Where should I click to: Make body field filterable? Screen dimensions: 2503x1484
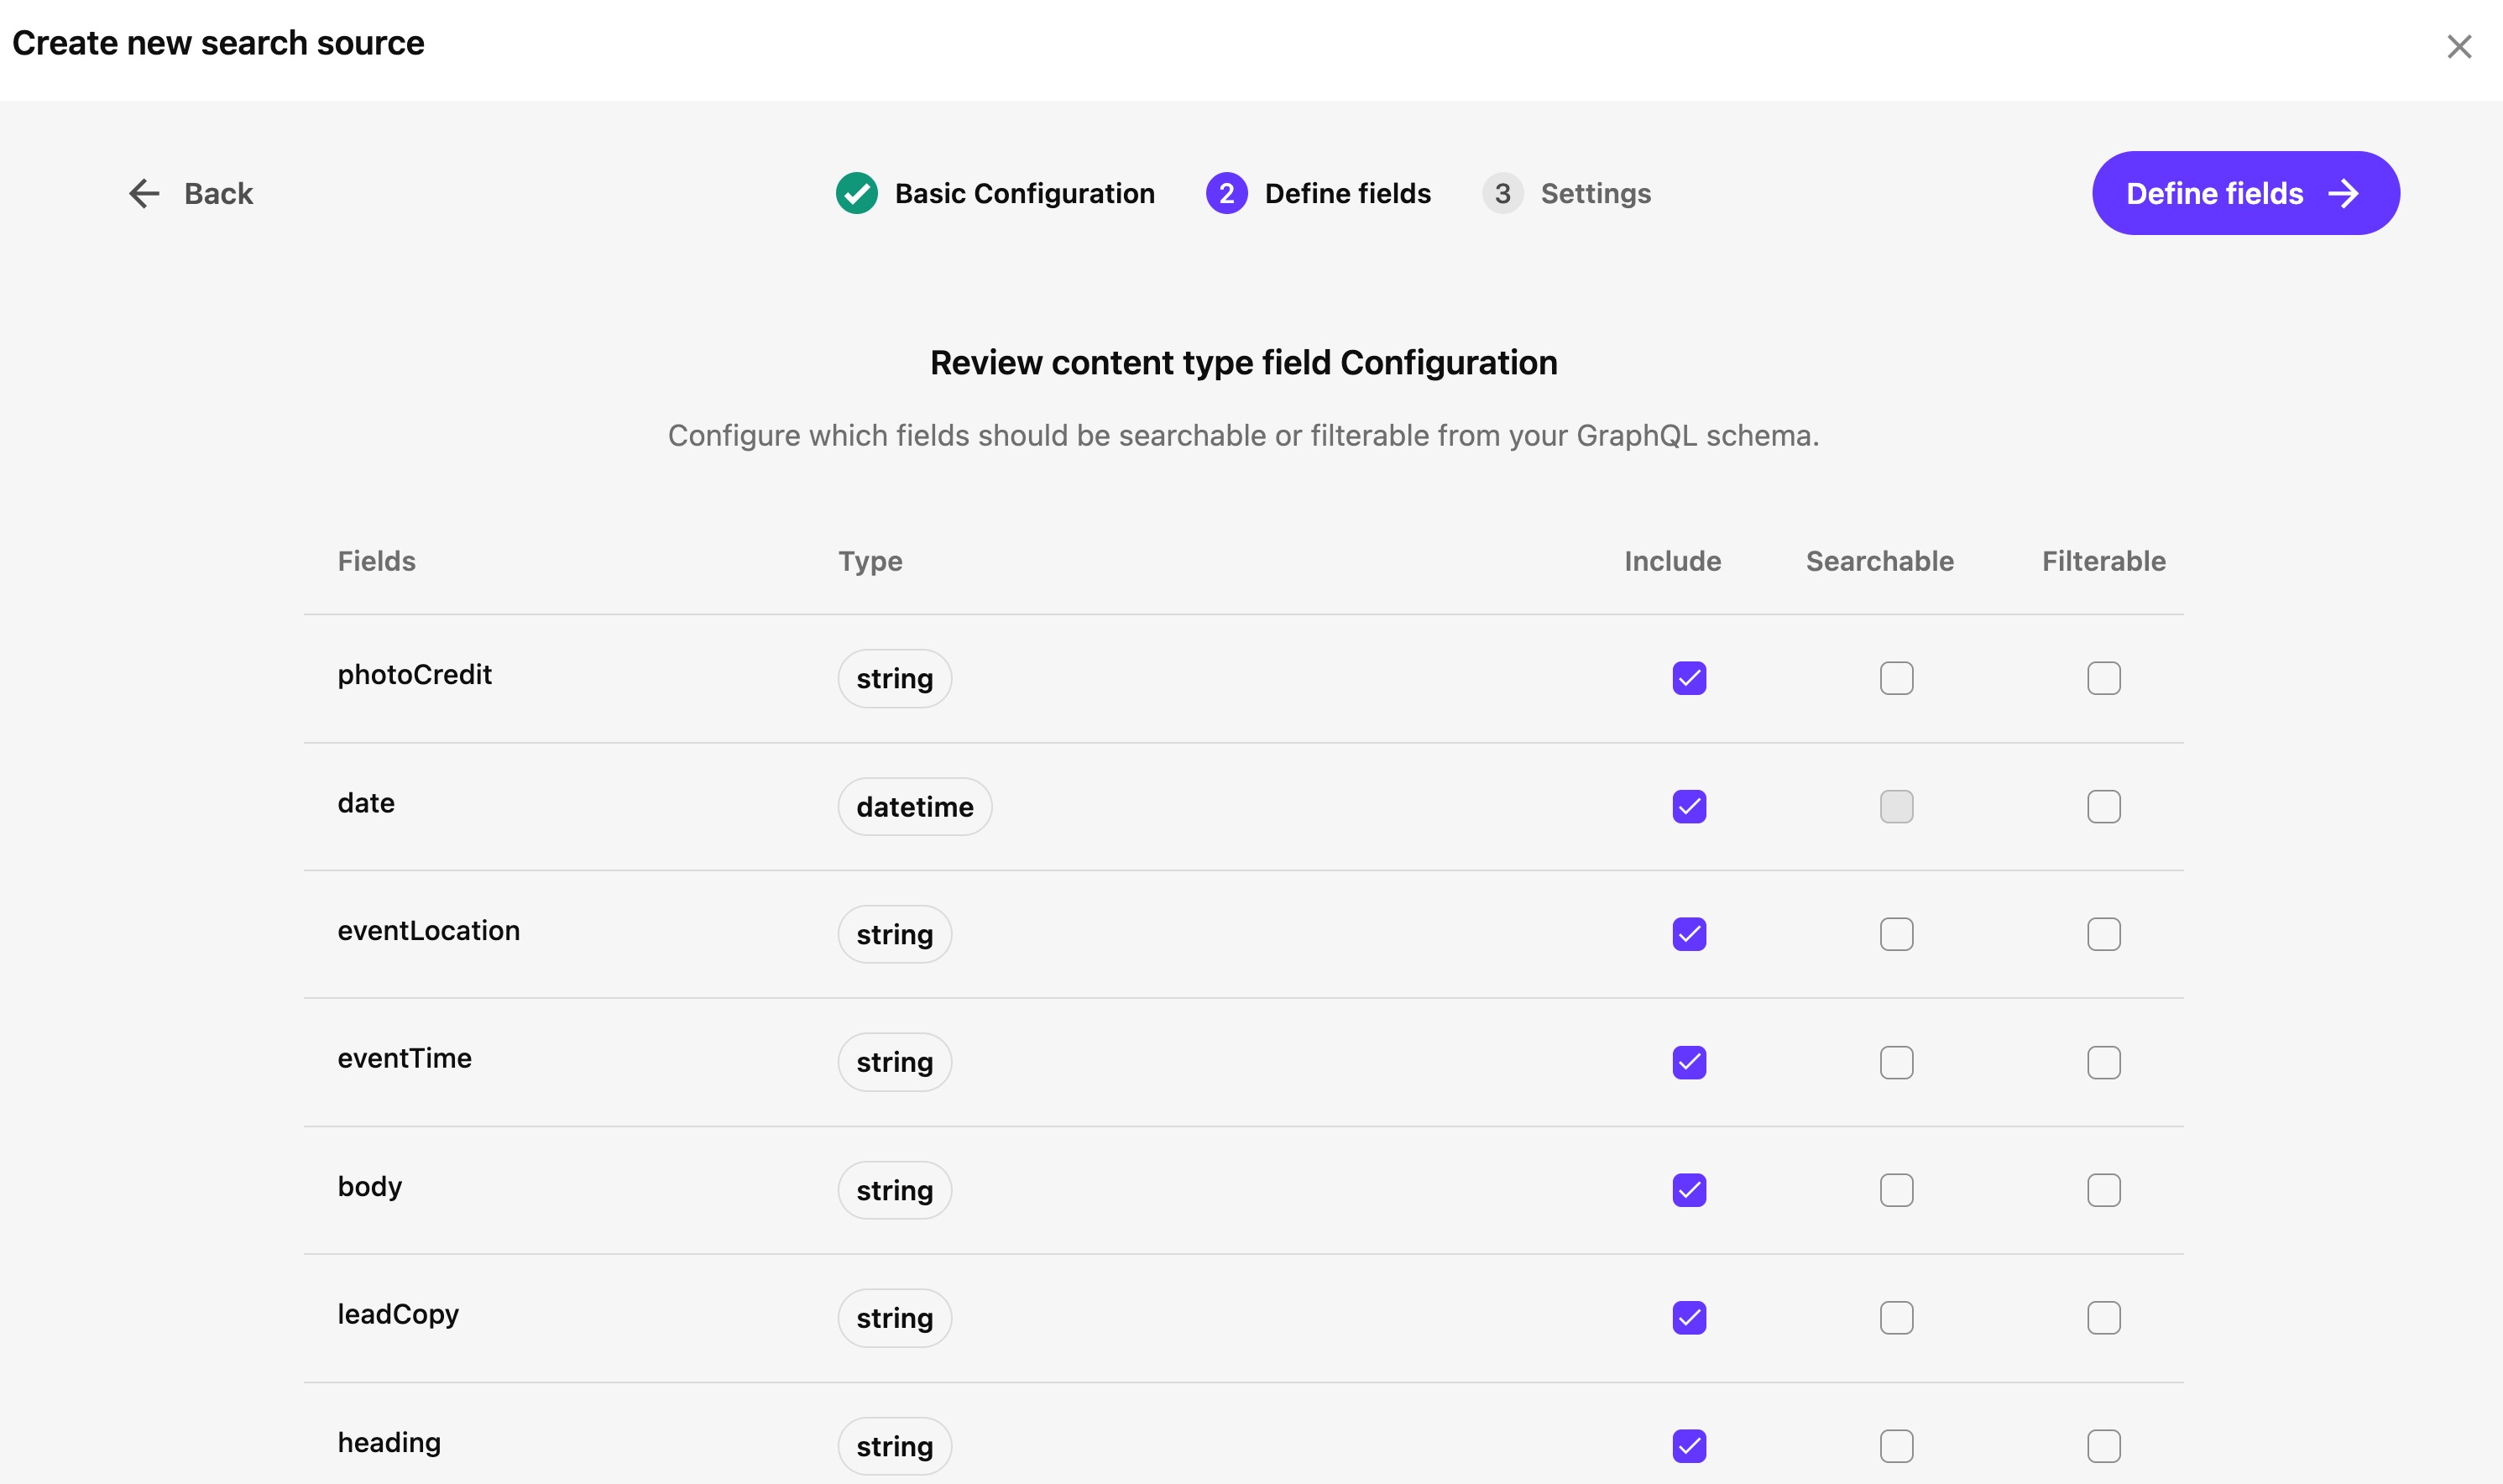(2103, 1190)
